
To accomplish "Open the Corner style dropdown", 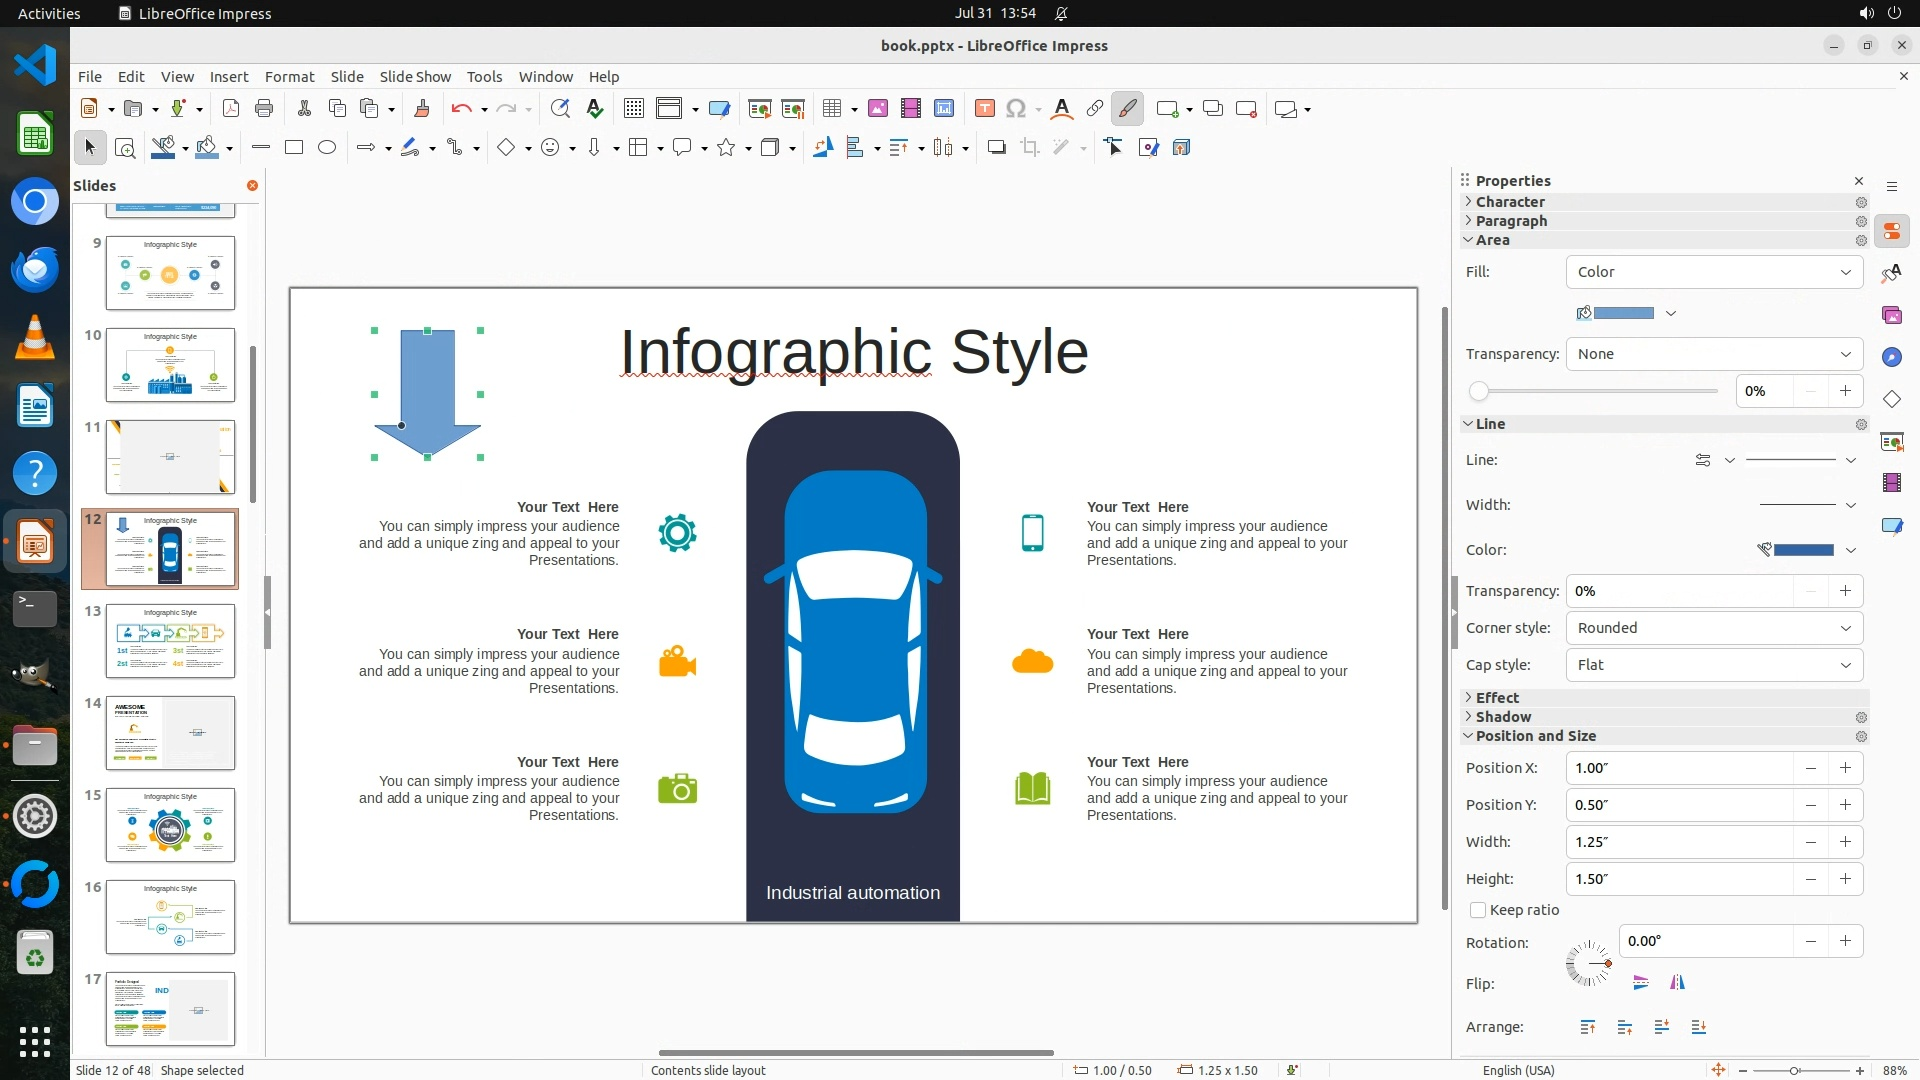I will pos(1714,628).
